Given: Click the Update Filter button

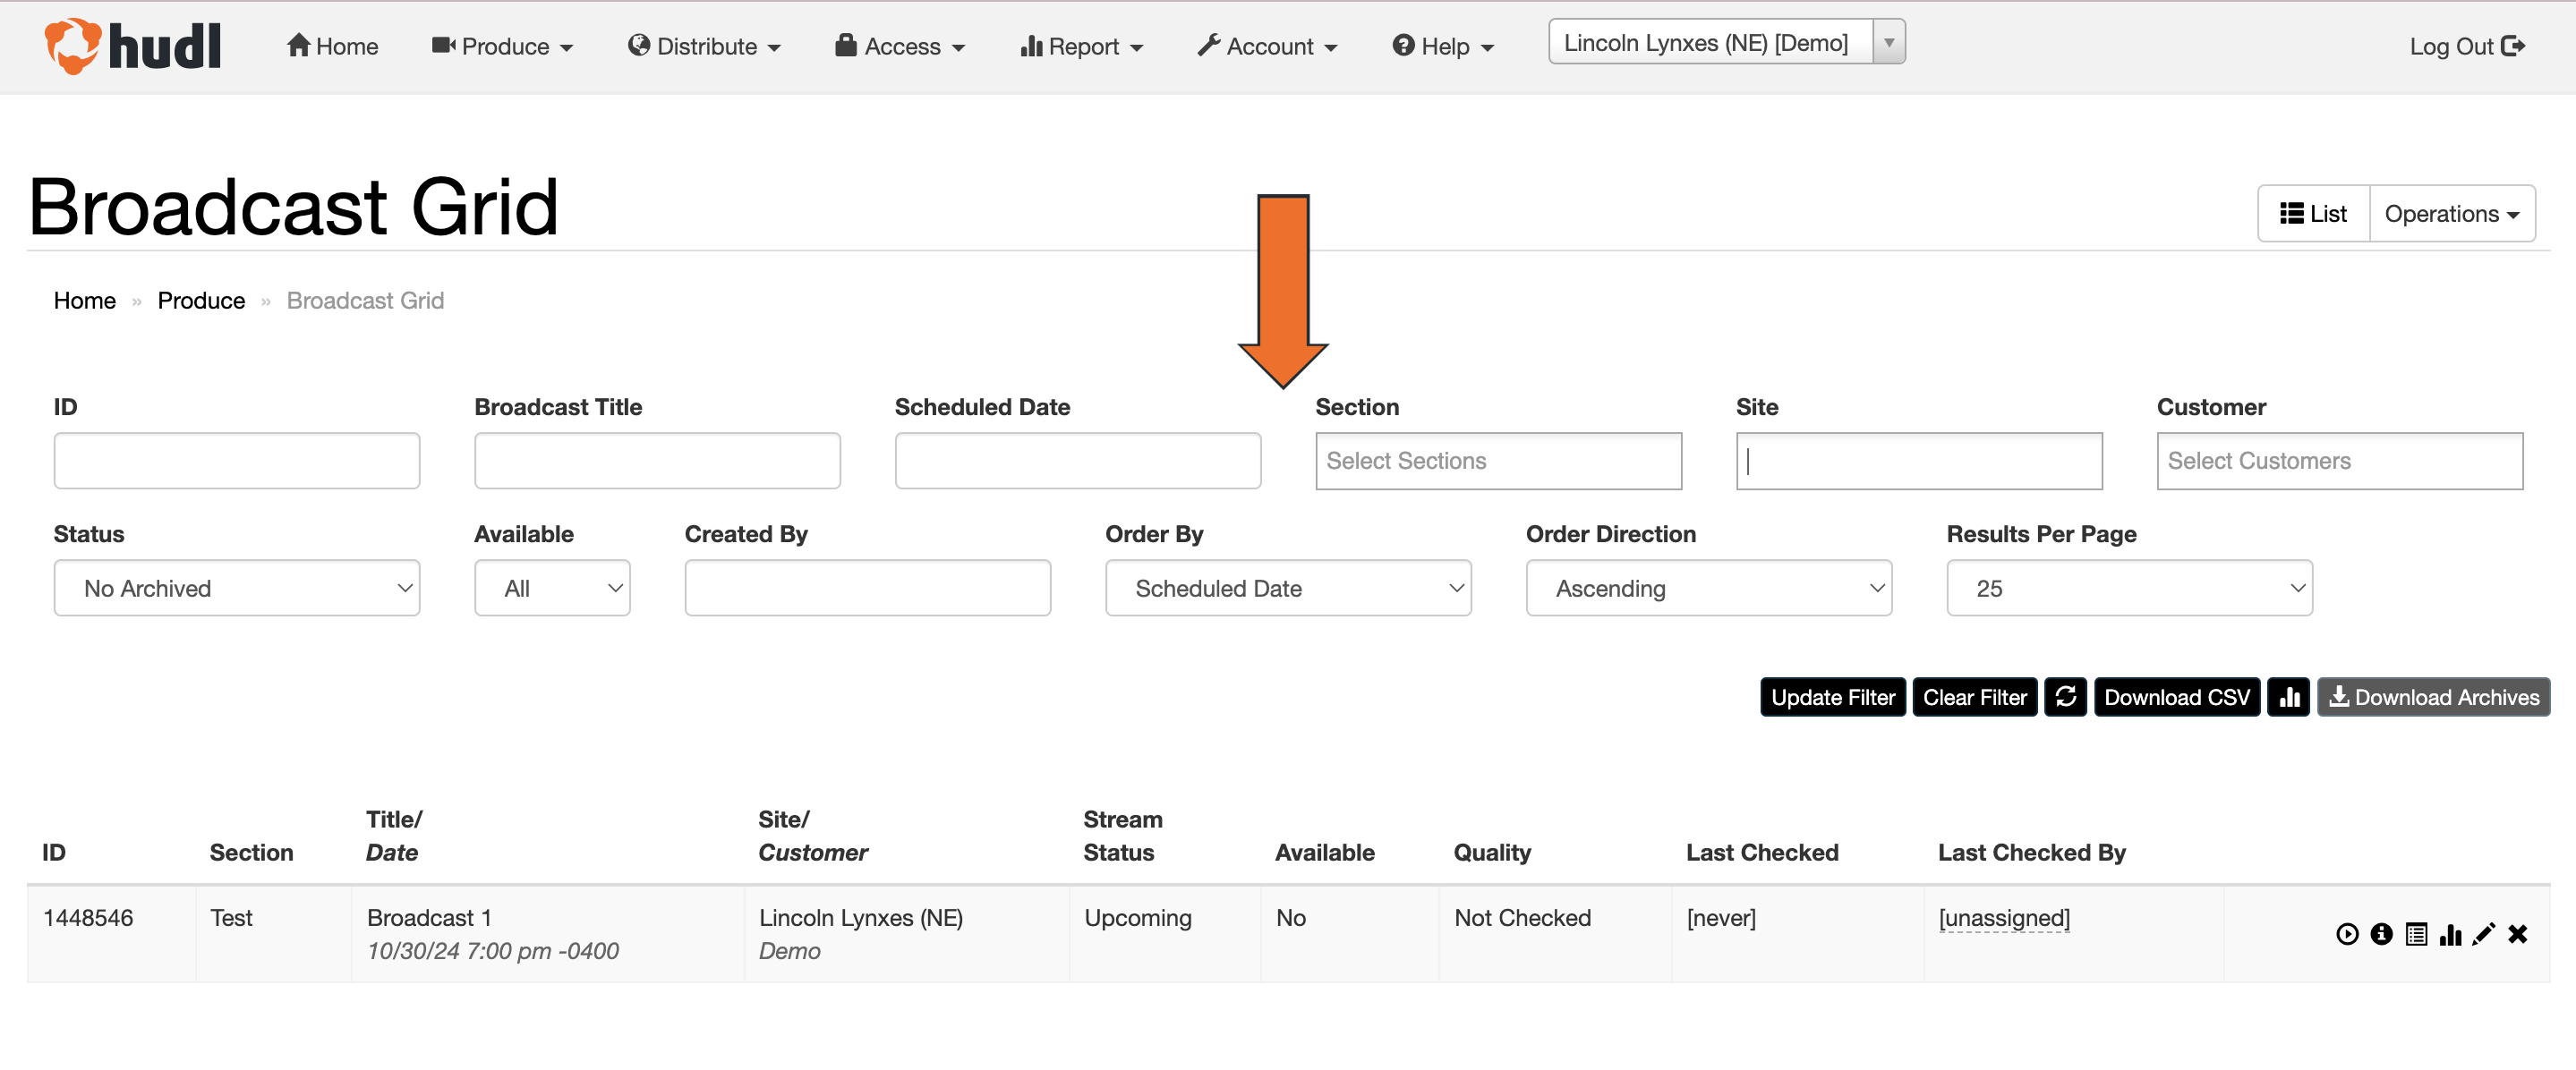Looking at the screenshot, I should [x=1833, y=697].
